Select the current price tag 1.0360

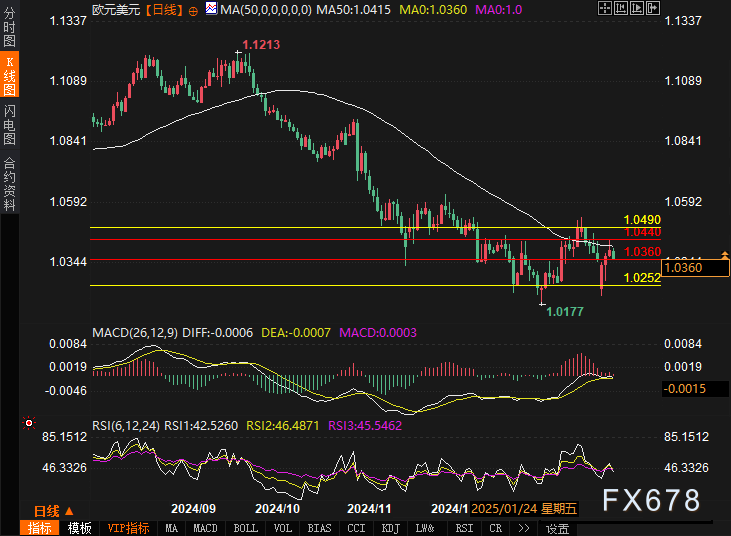coord(695,268)
